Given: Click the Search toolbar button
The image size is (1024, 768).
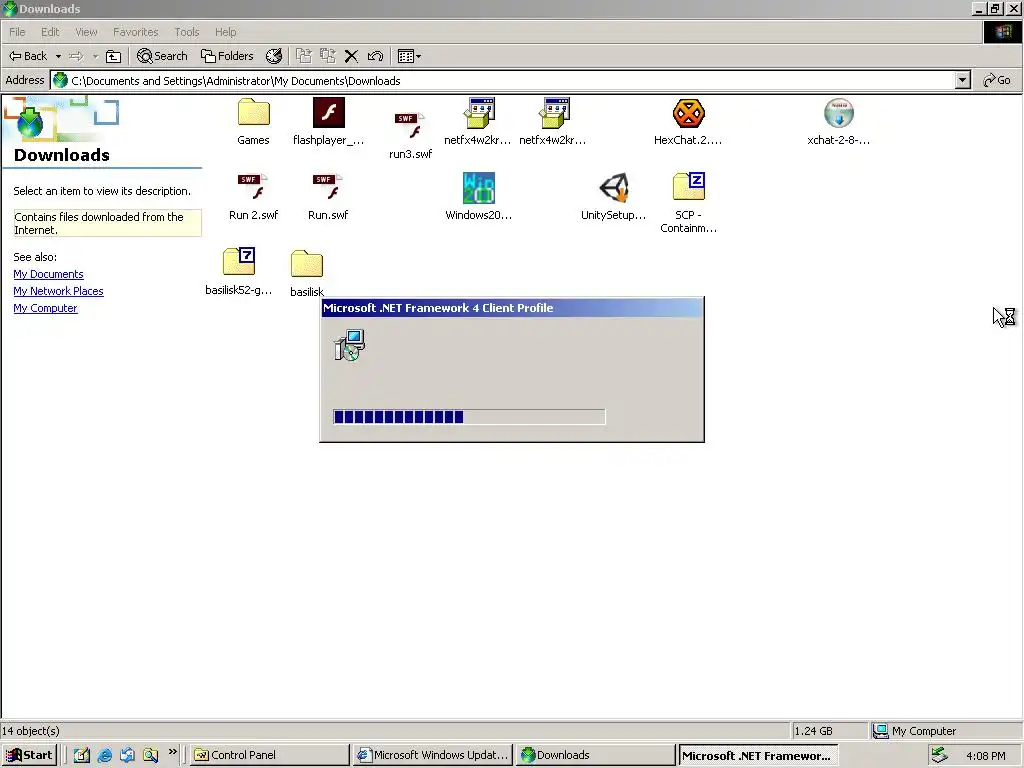Looking at the screenshot, I should pos(163,56).
